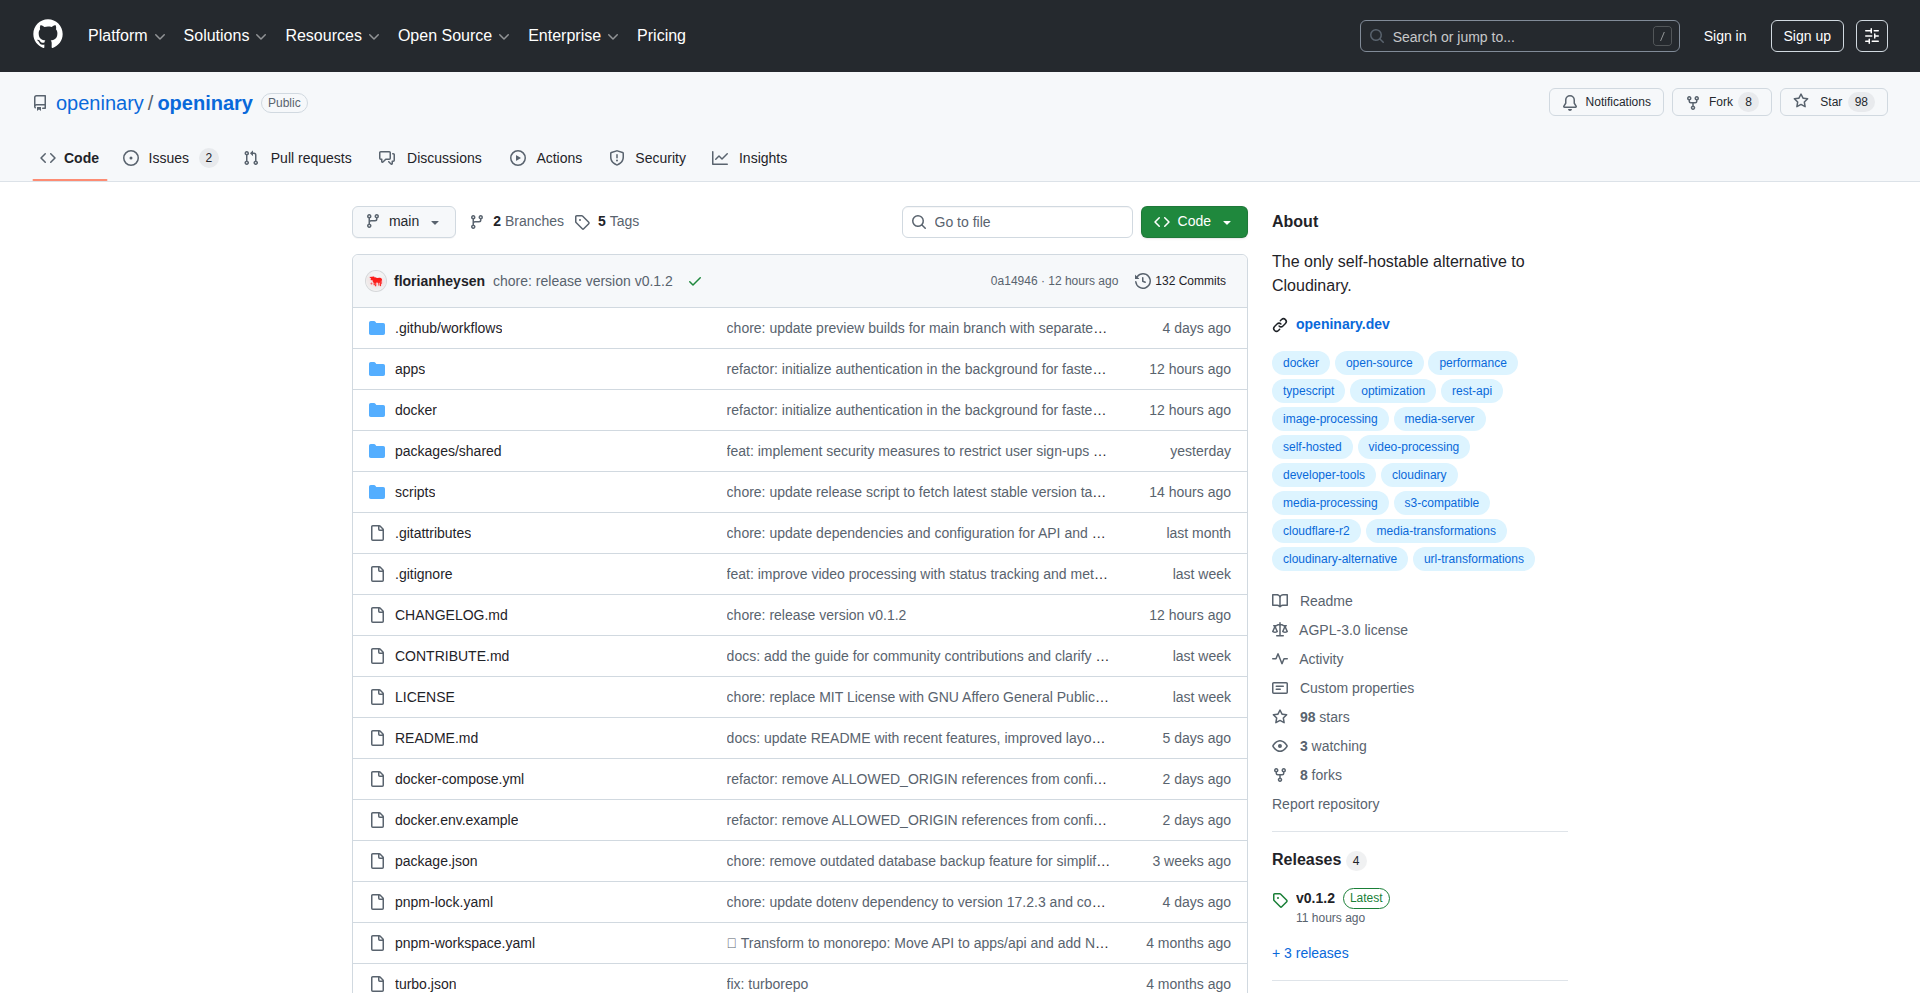
Task: Click the verified commit checkmark
Action: (x=694, y=281)
